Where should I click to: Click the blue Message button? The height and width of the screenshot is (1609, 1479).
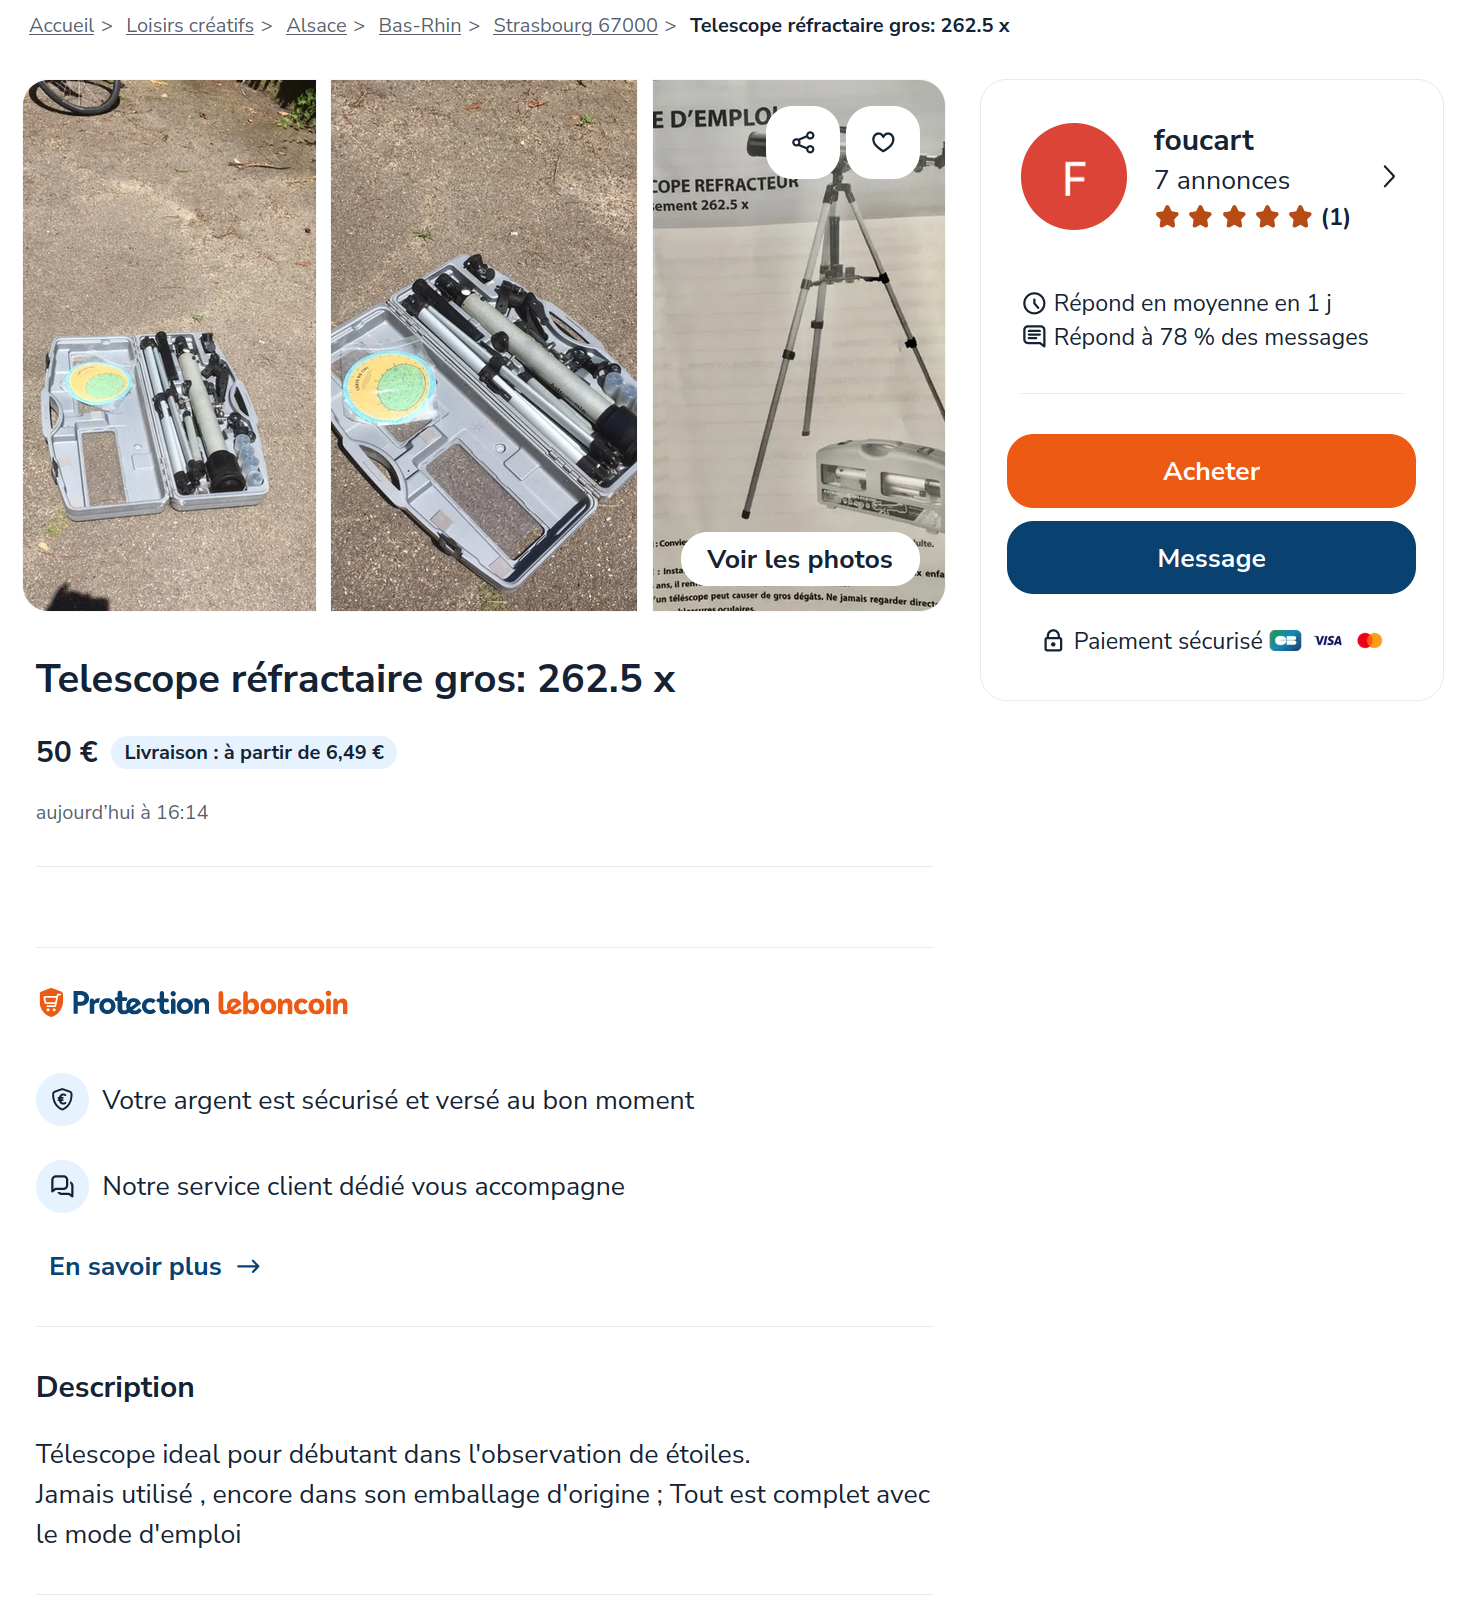(1211, 558)
